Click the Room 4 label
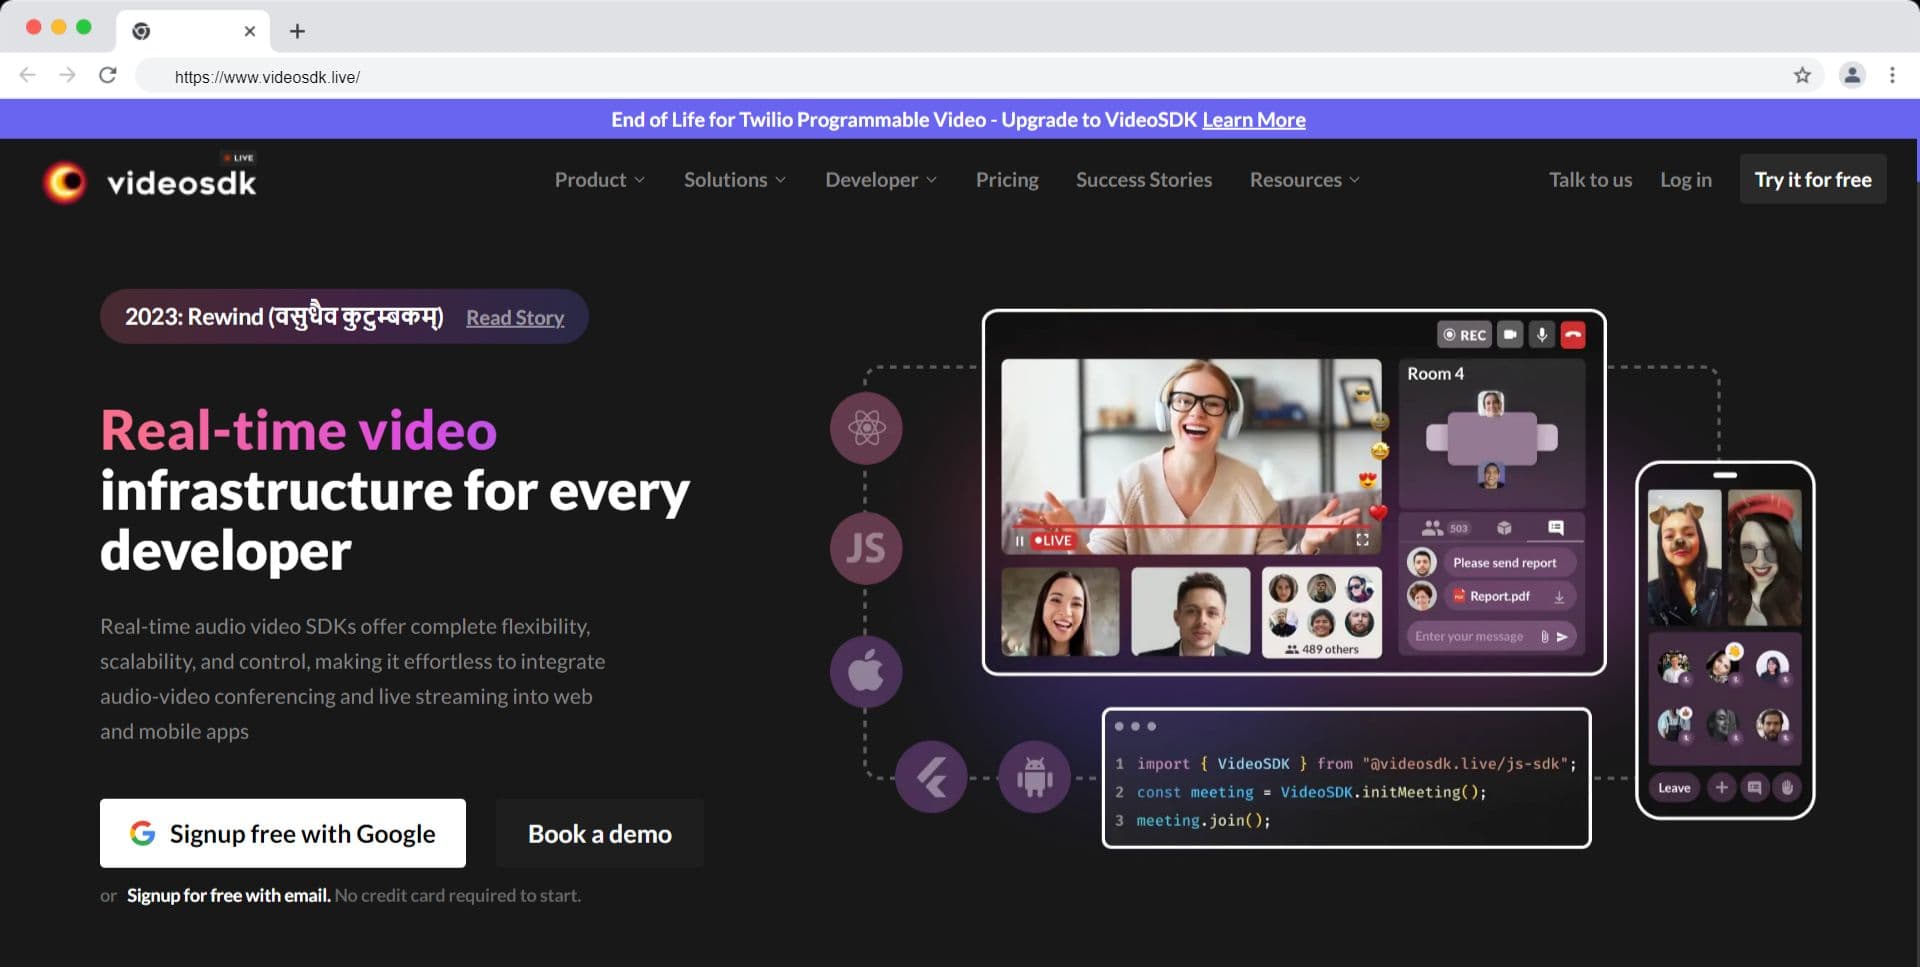Screen dimensions: 1920x967 1435,374
